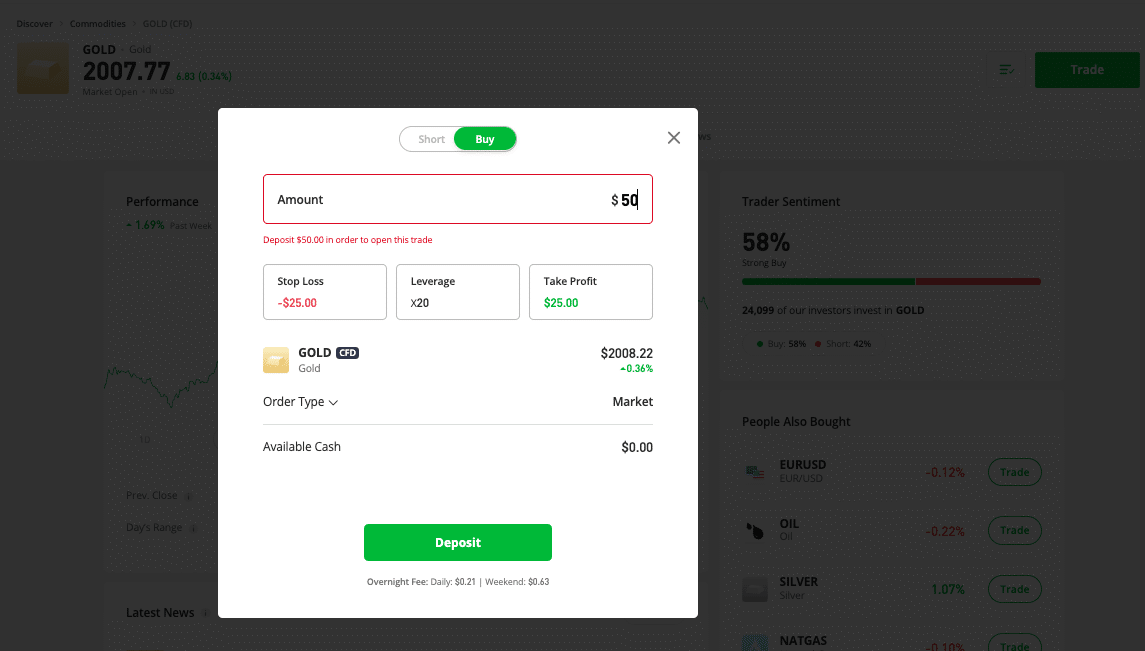
Task: Open the Stop Loss settings box
Action: coord(324,291)
